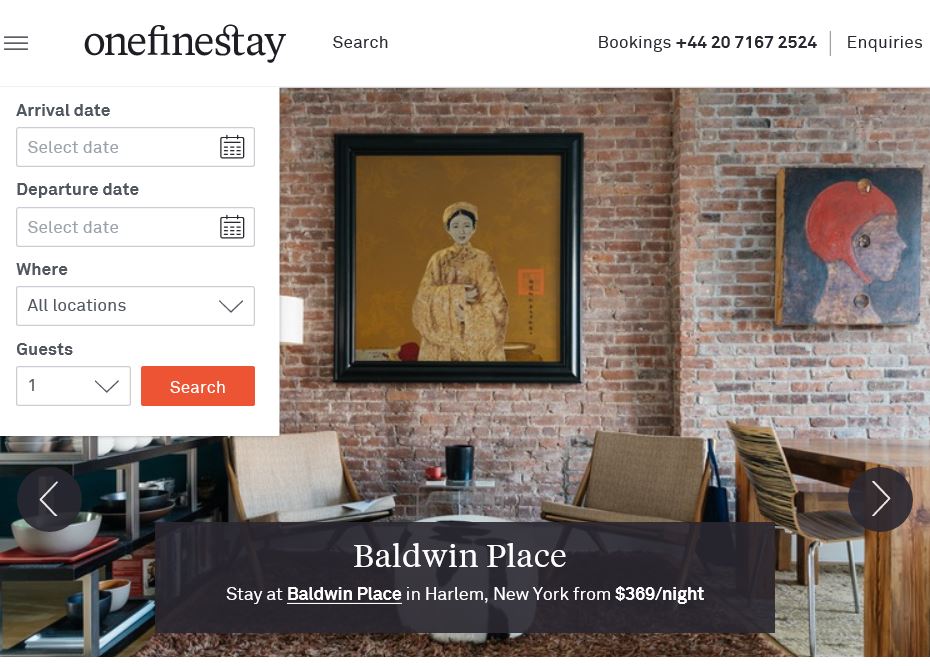The width and height of the screenshot is (930, 666).
Task: Click the bookings phone number
Action: click(x=746, y=43)
